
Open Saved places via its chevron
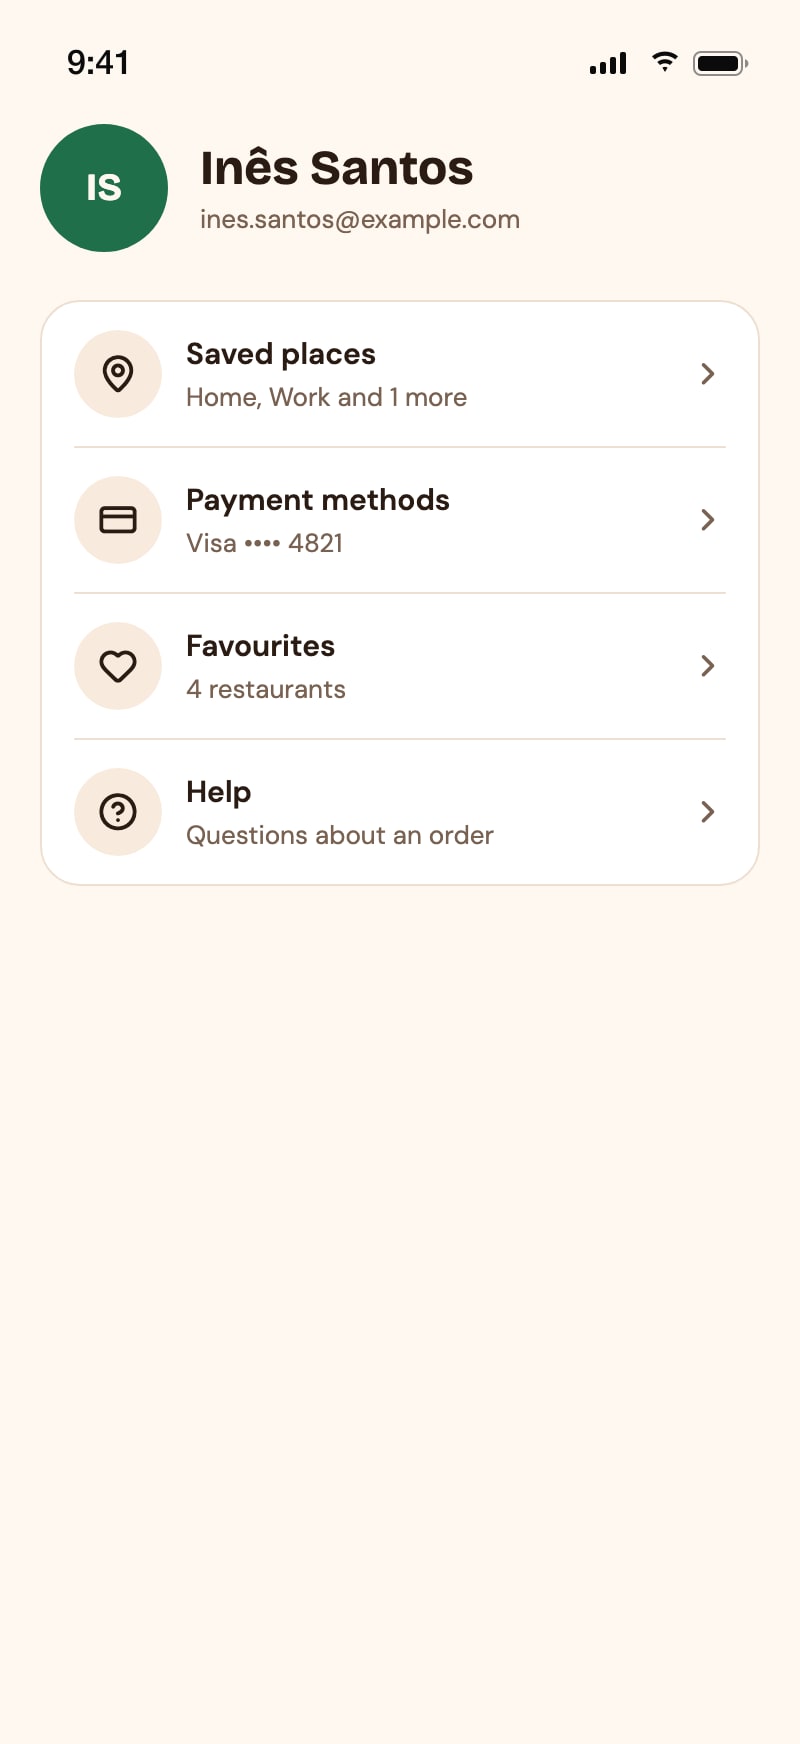click(708, 374)
